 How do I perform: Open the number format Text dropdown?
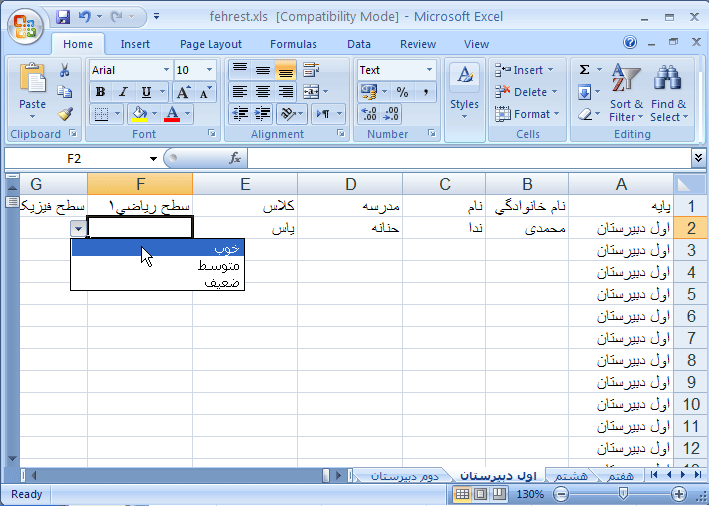pos(429,70)
